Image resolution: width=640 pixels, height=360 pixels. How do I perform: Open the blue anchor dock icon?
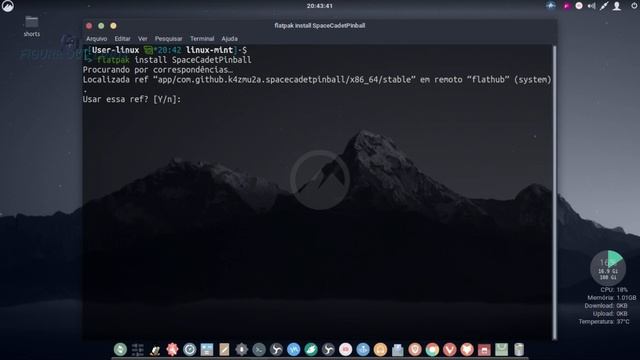tap(363, 349)
